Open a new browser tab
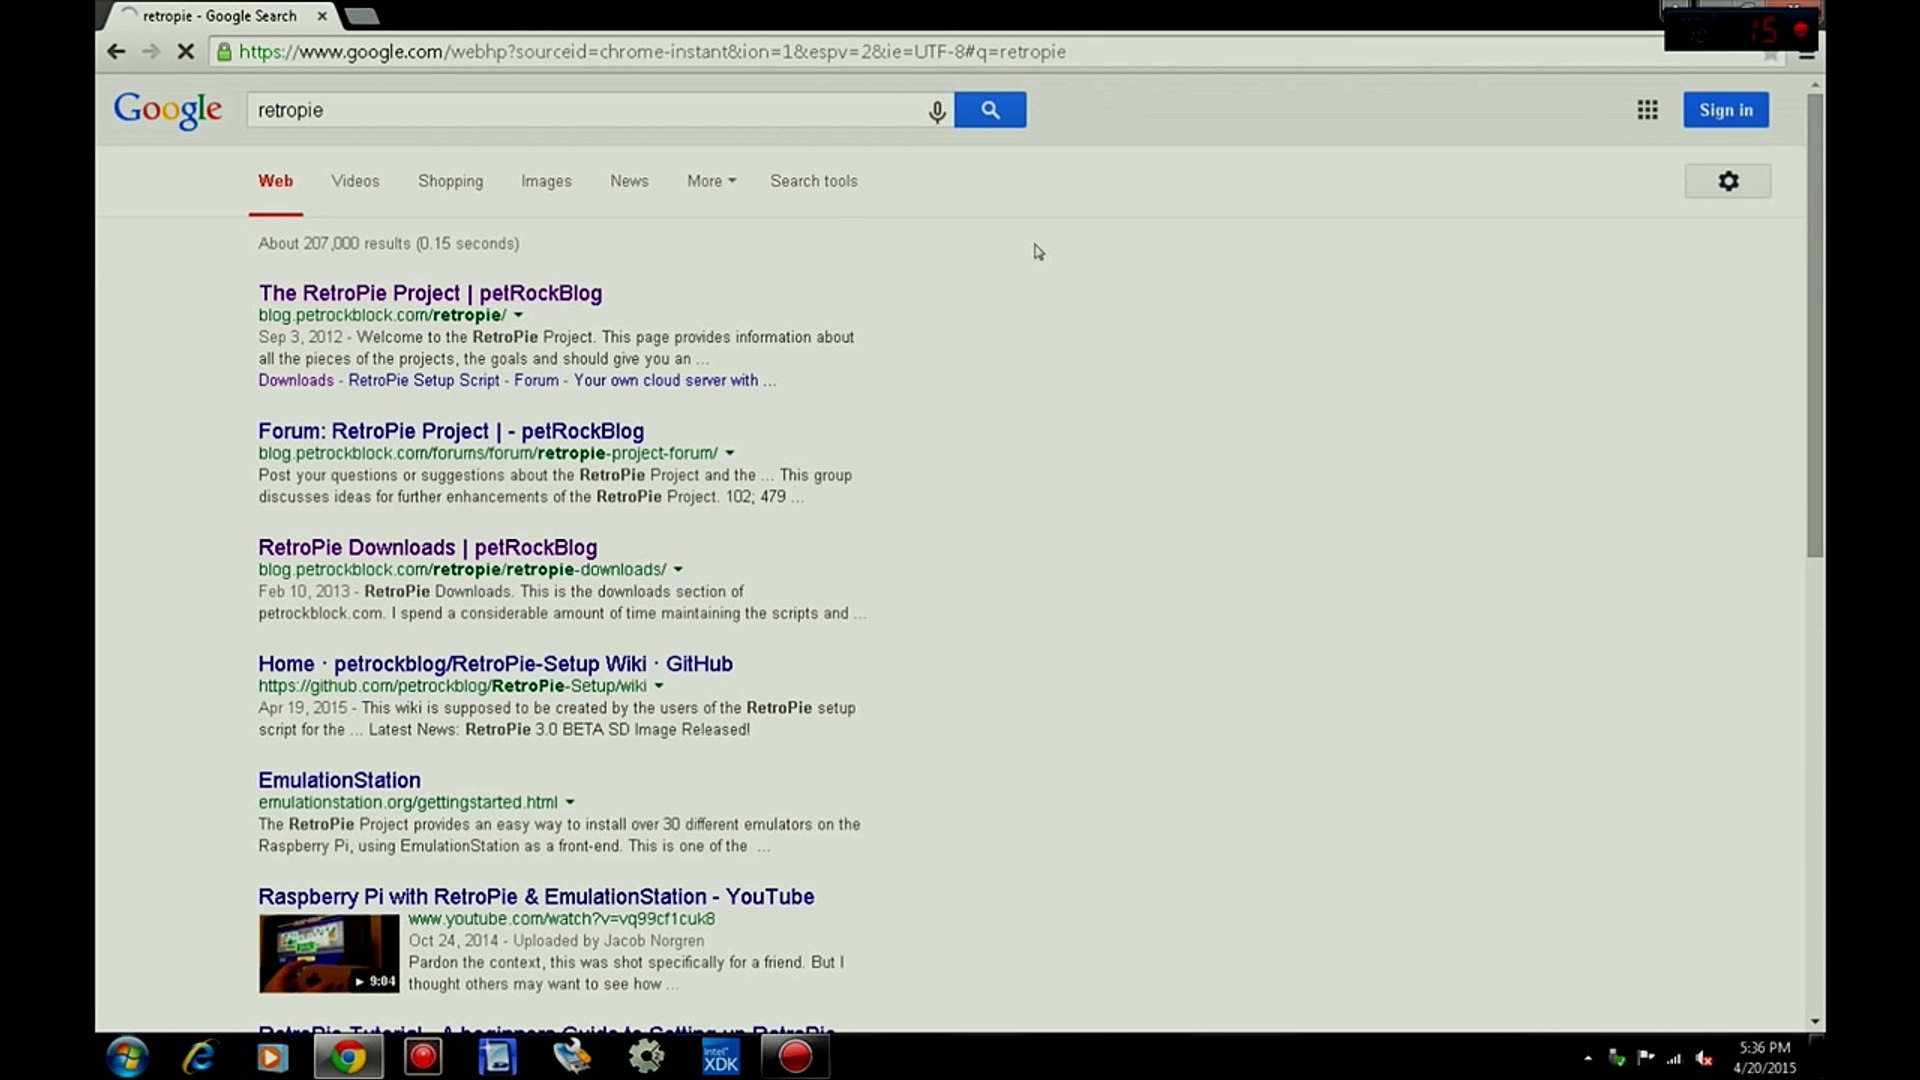This screenshot has width=1920, height=1080. 361,16
